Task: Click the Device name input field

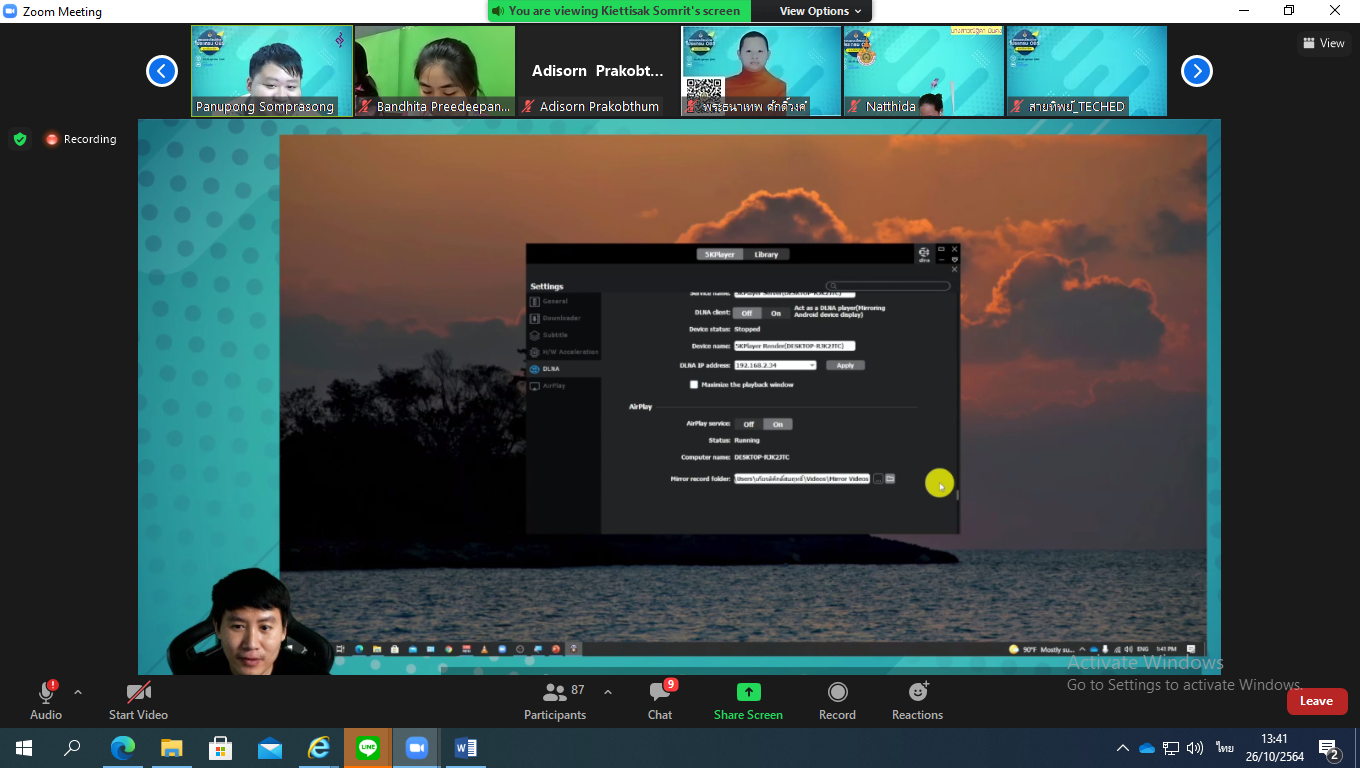Action: tap(795, 346)
